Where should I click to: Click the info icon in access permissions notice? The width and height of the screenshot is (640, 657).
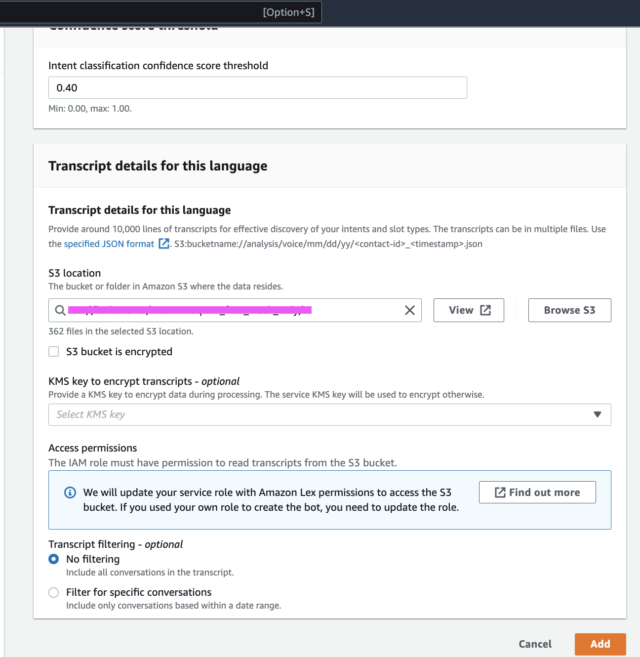(x=70, y=492)
